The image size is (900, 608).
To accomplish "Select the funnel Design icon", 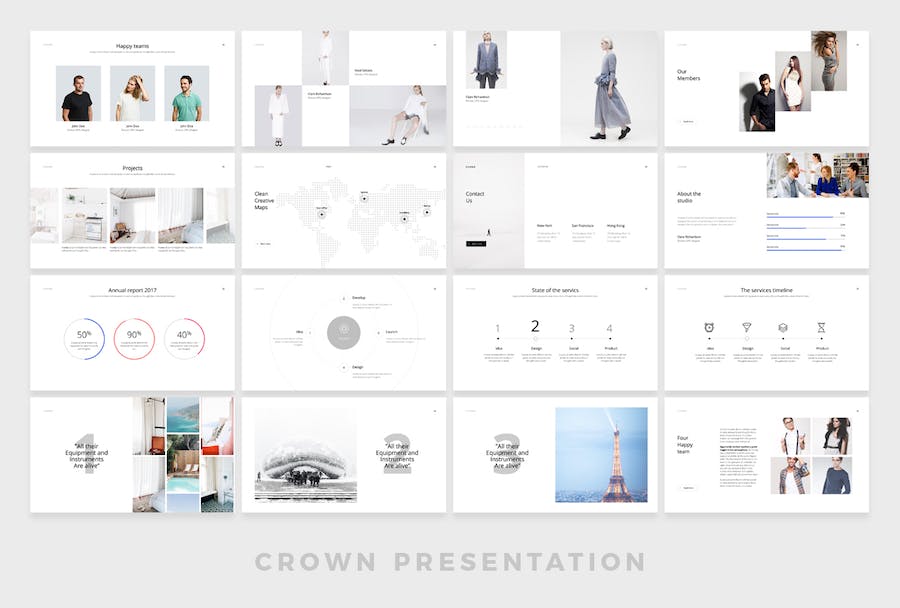I will (x=746, y=327).
